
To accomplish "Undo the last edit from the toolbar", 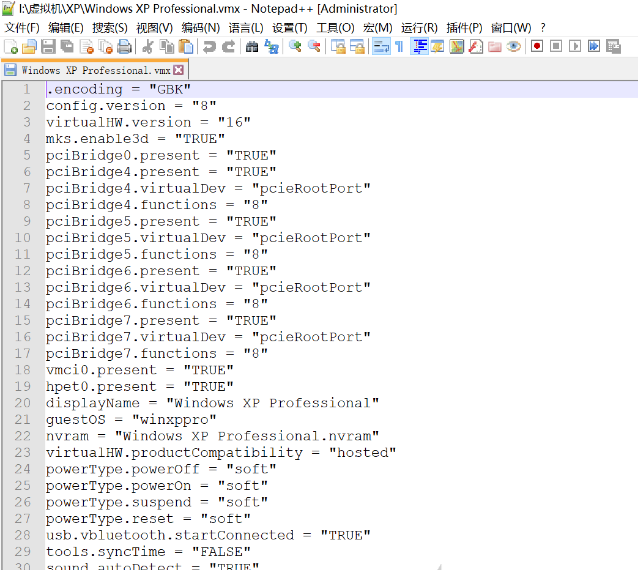I will point(209,46).
